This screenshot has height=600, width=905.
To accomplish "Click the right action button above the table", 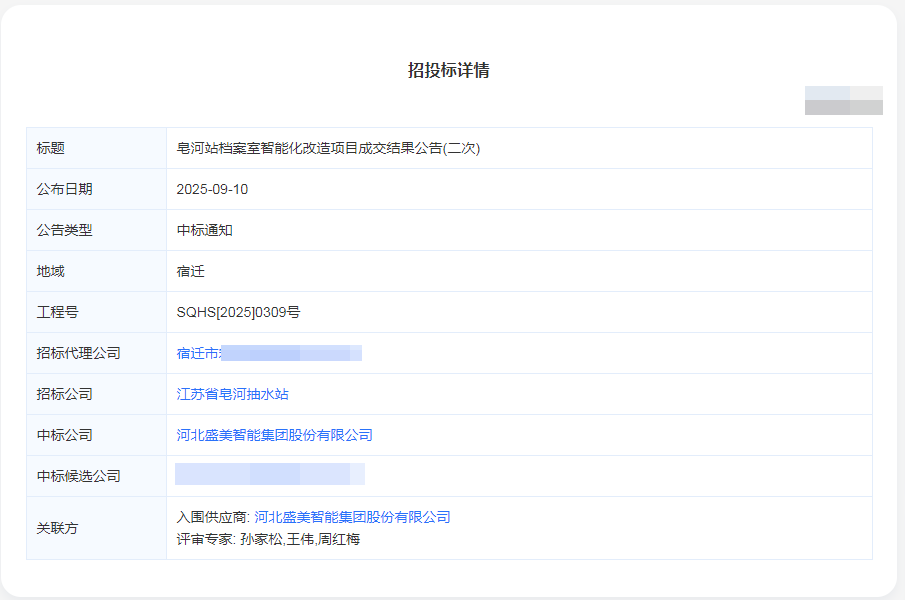I will (x=865, y=100).
